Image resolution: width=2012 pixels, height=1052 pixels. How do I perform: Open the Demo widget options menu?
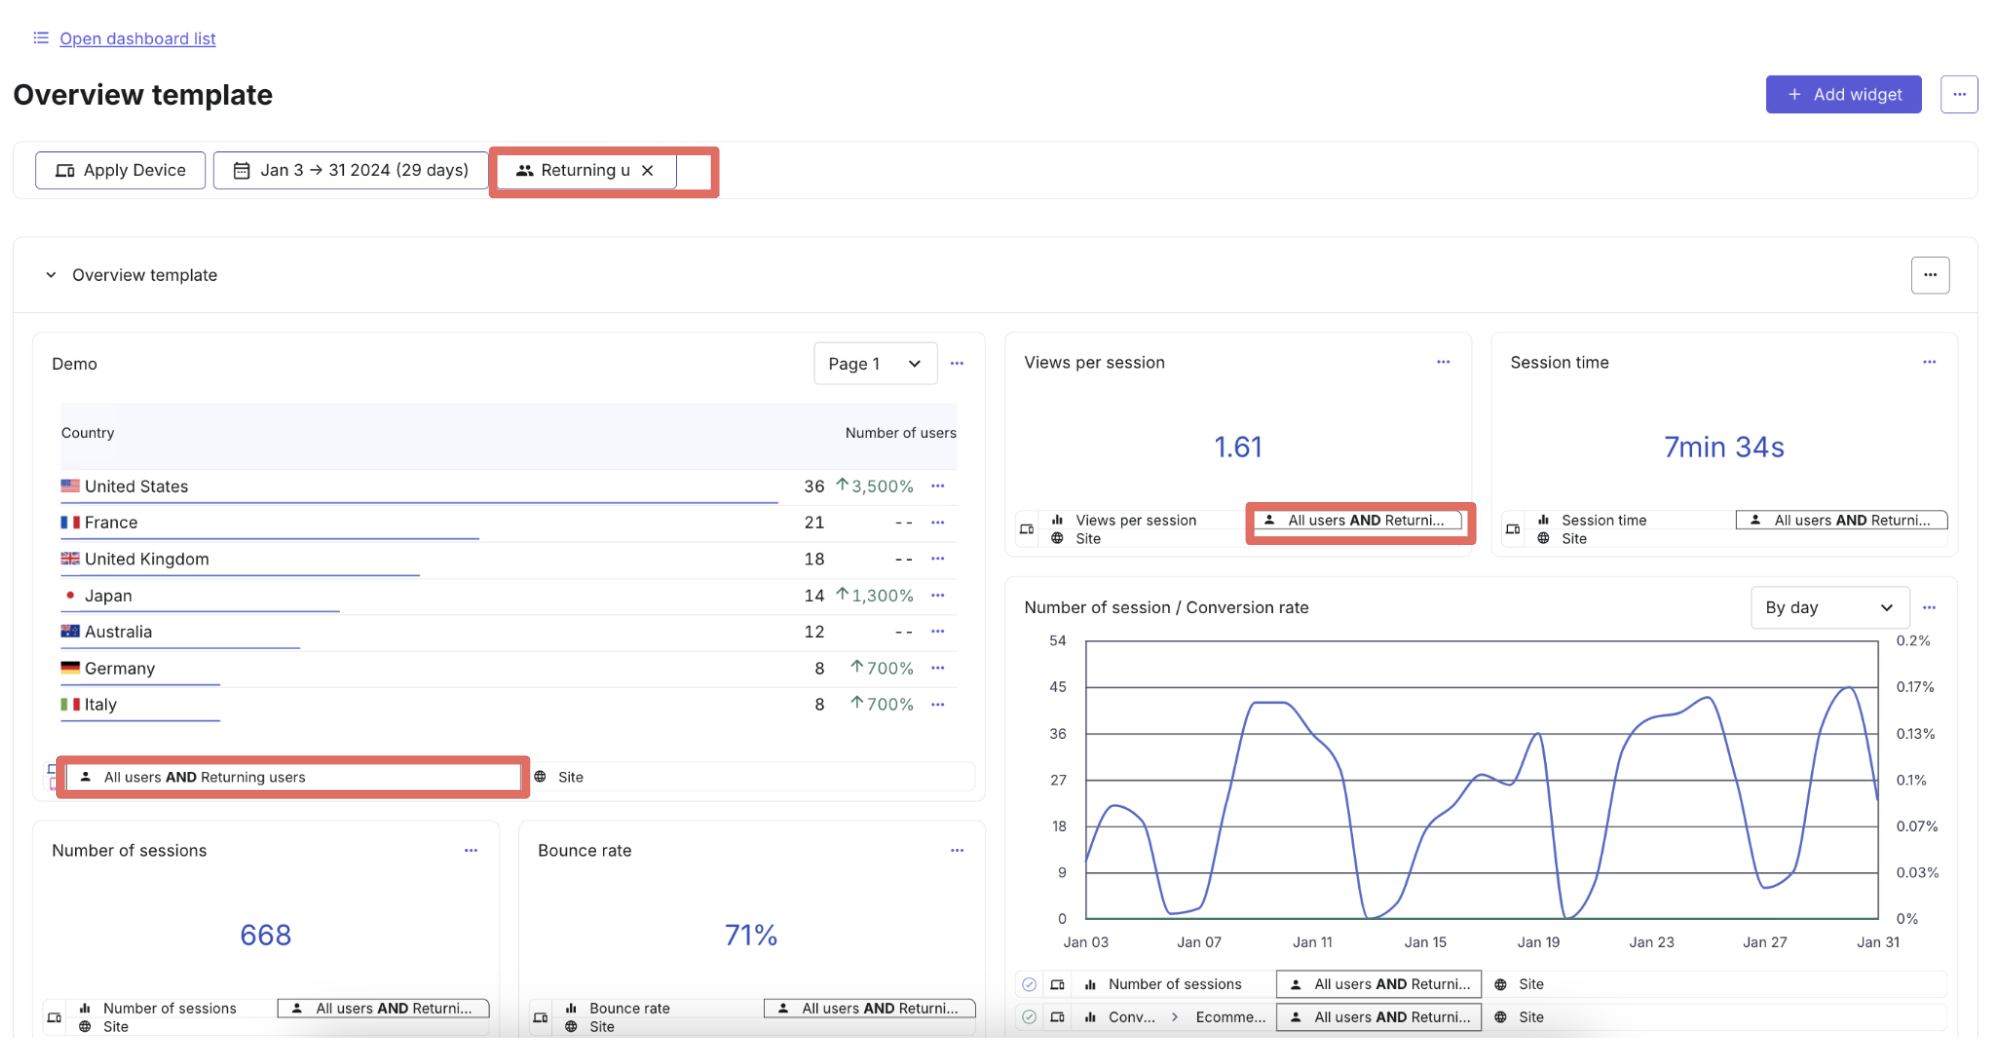pyautogui.click(x=957, y=364)
